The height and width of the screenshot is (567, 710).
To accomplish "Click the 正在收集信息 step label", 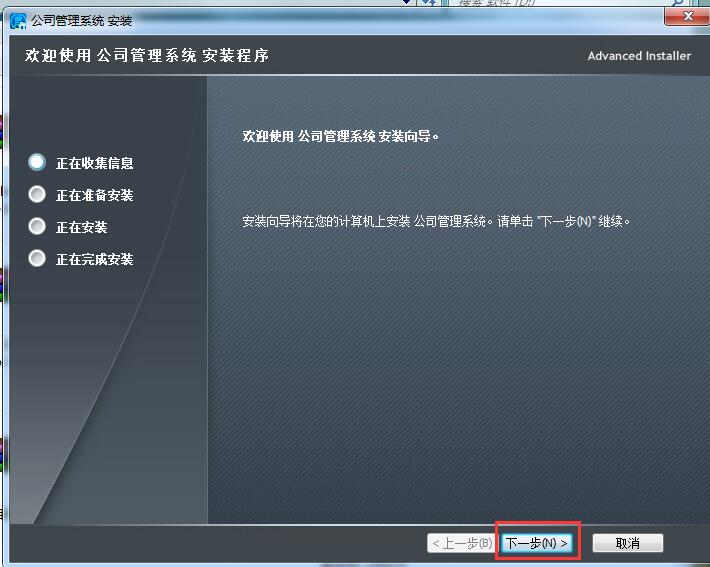I will tap(94, 163).
